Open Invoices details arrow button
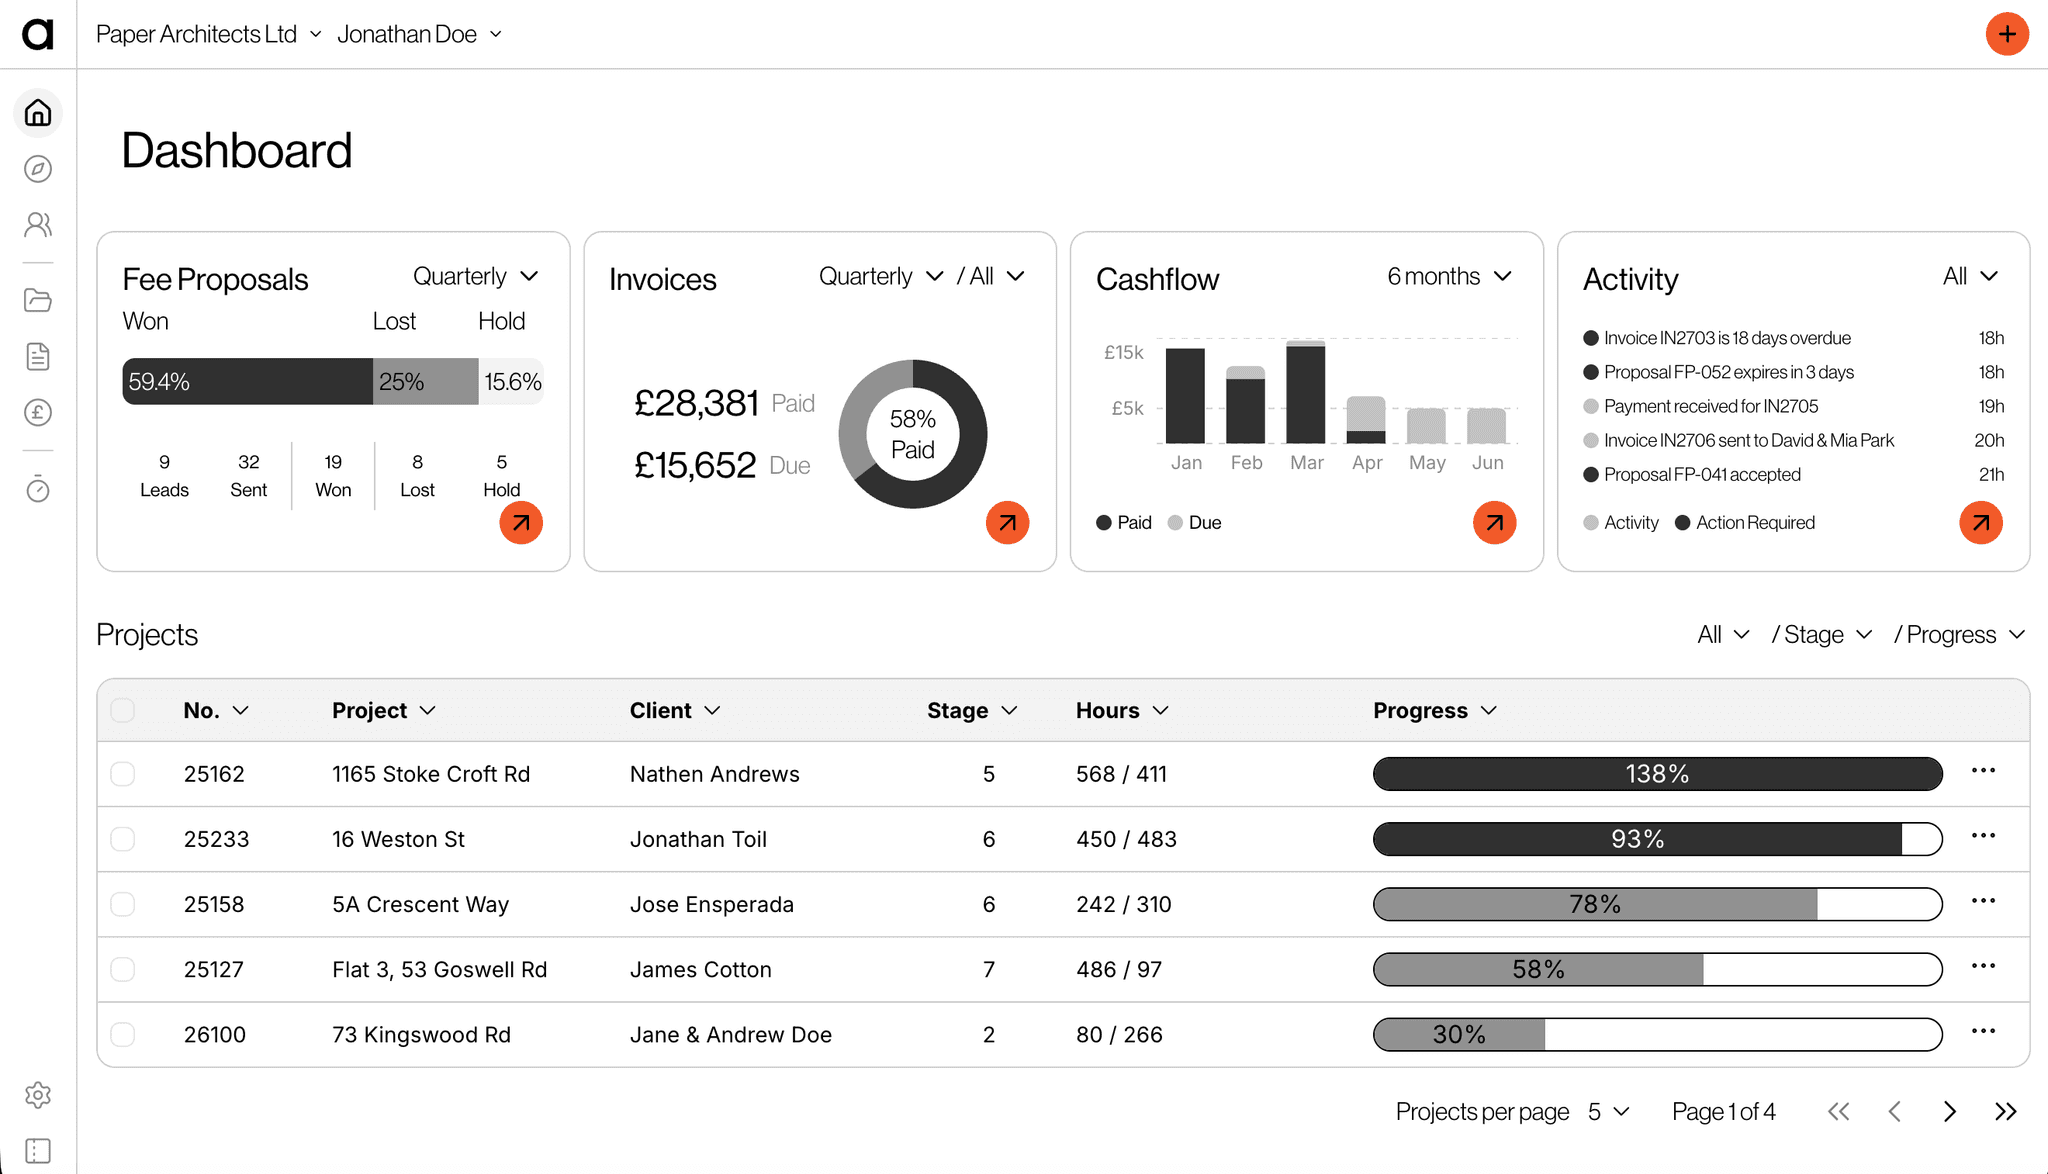Screen dimensions: 2048x1174 point(1007,522)
